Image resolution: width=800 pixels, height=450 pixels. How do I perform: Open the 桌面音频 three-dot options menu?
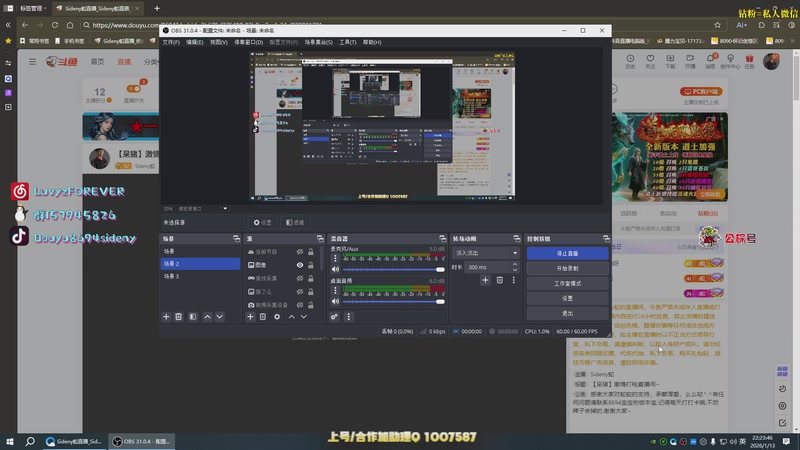(335, 290)
